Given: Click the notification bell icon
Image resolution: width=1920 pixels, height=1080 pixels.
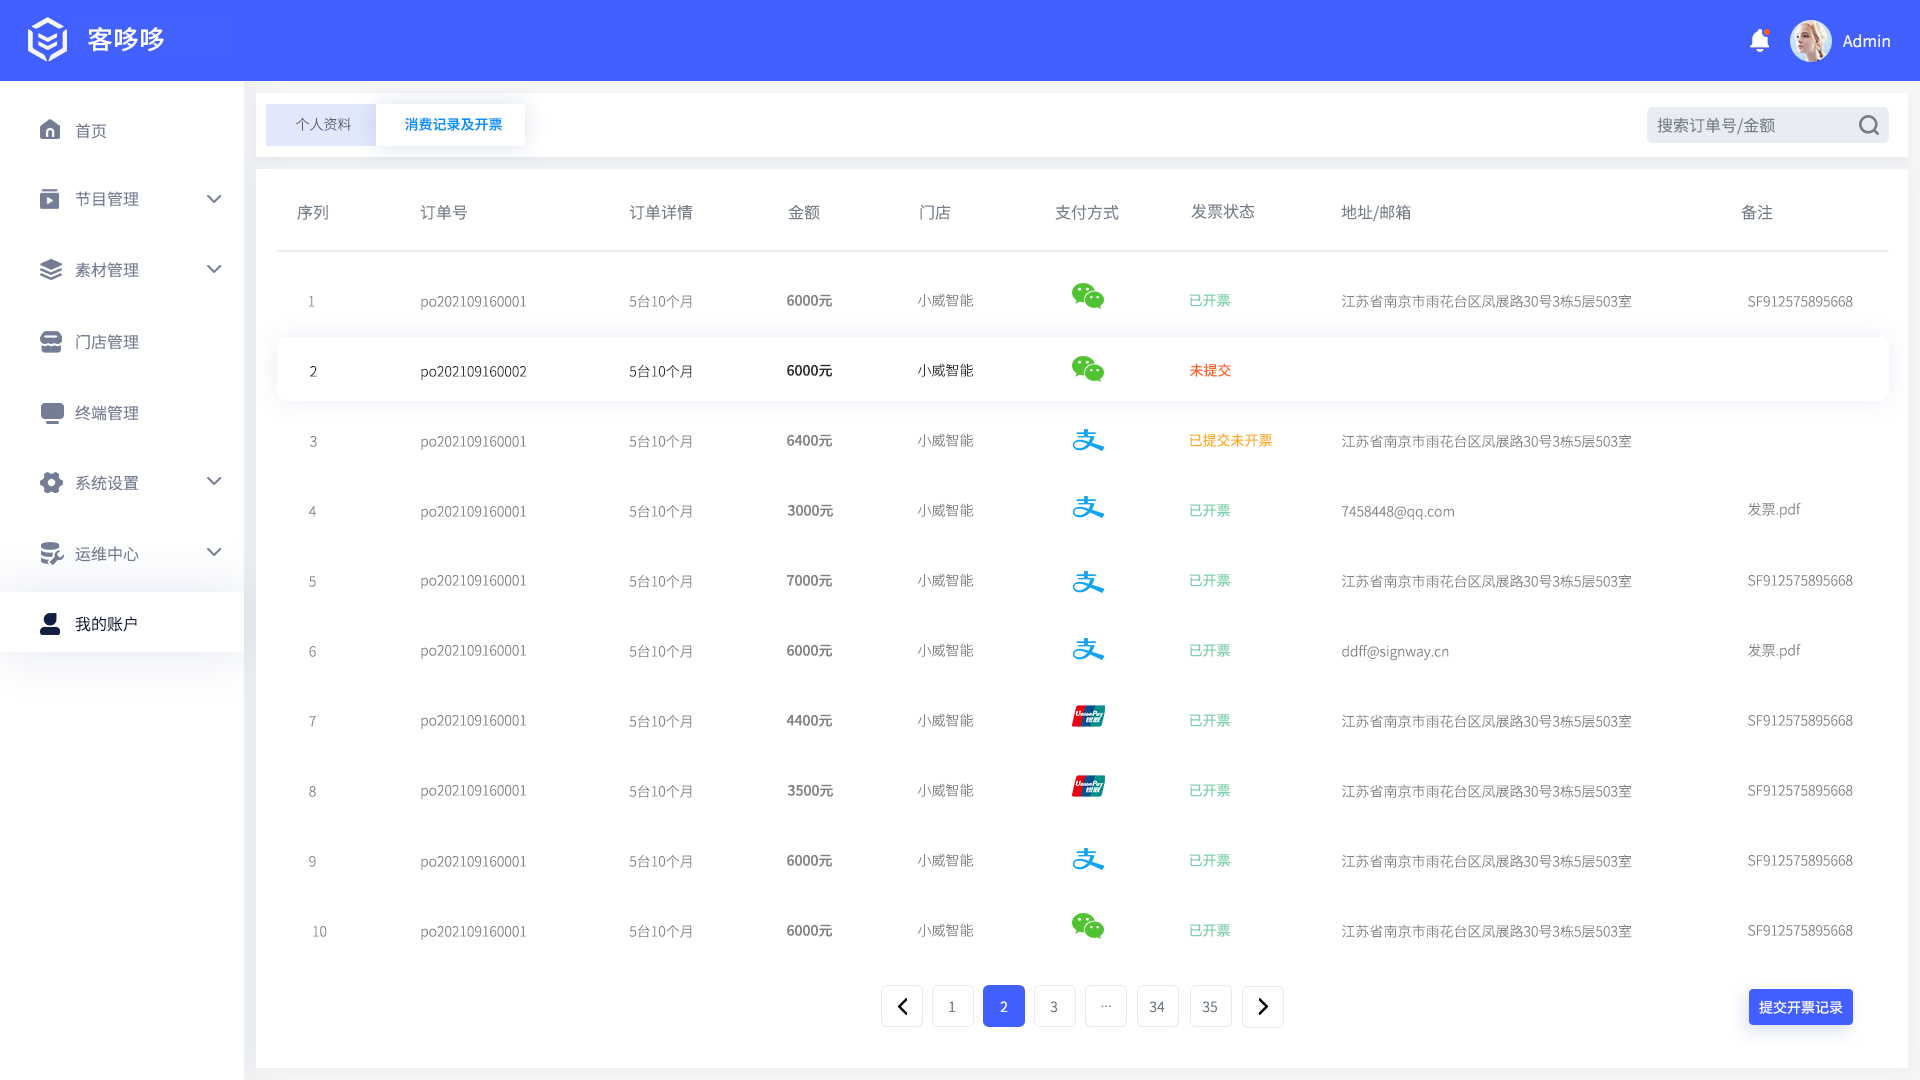Looking at the screenshot, I should click(1759, 40).
